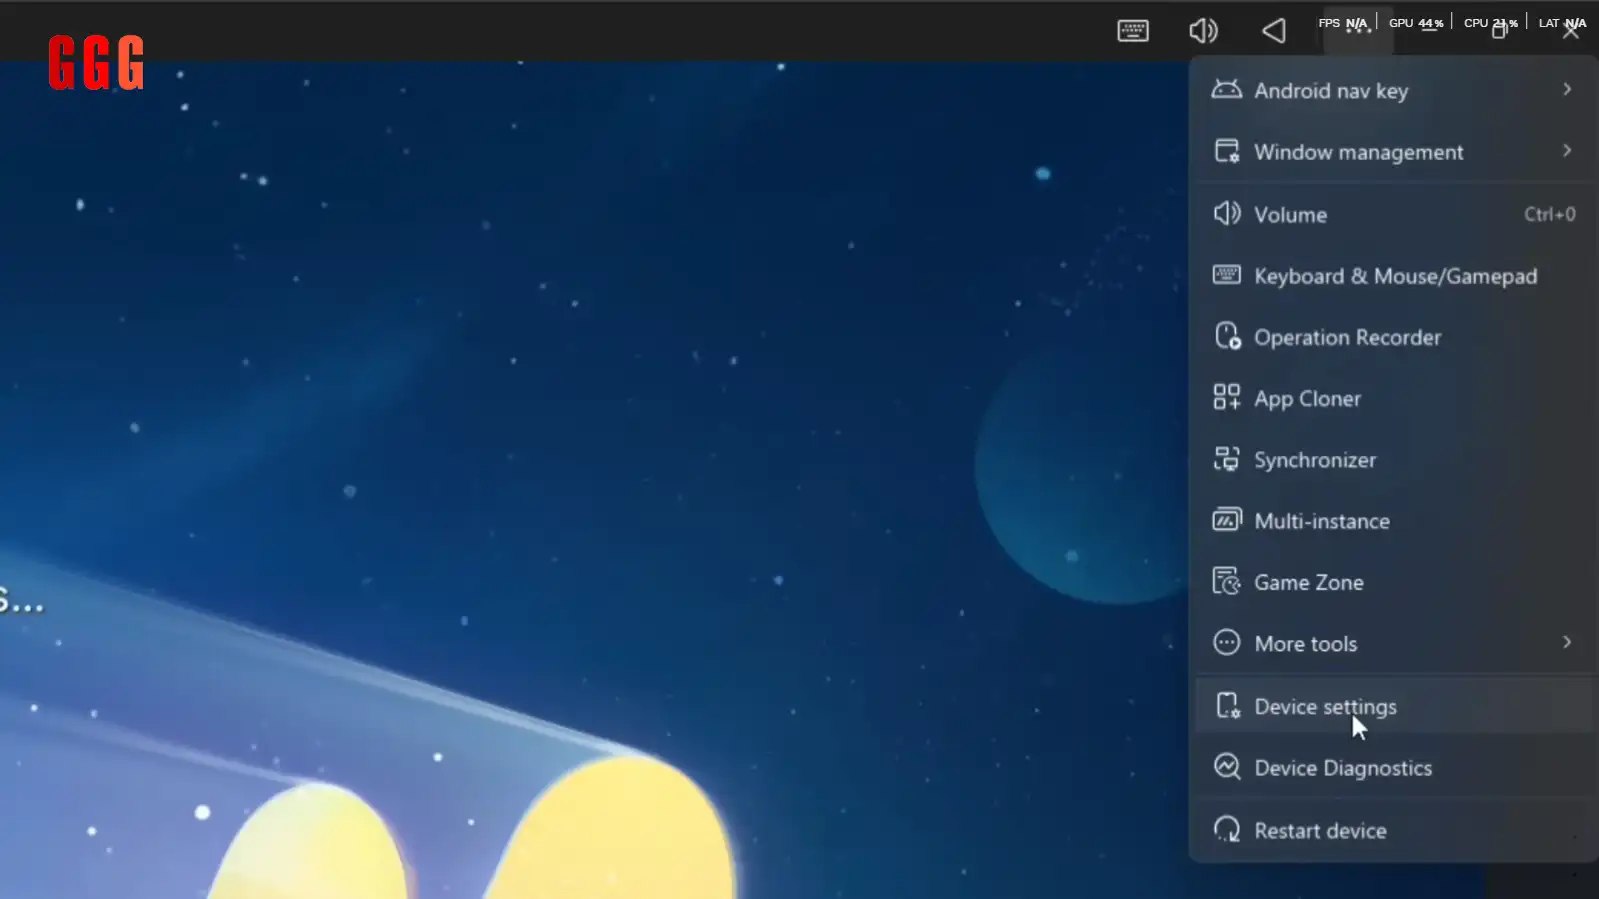The width and height of the screenshot is (1599, 899).
Task: Toggle the three-dot menu button in top bar
Action: [x=1357, y=31]
